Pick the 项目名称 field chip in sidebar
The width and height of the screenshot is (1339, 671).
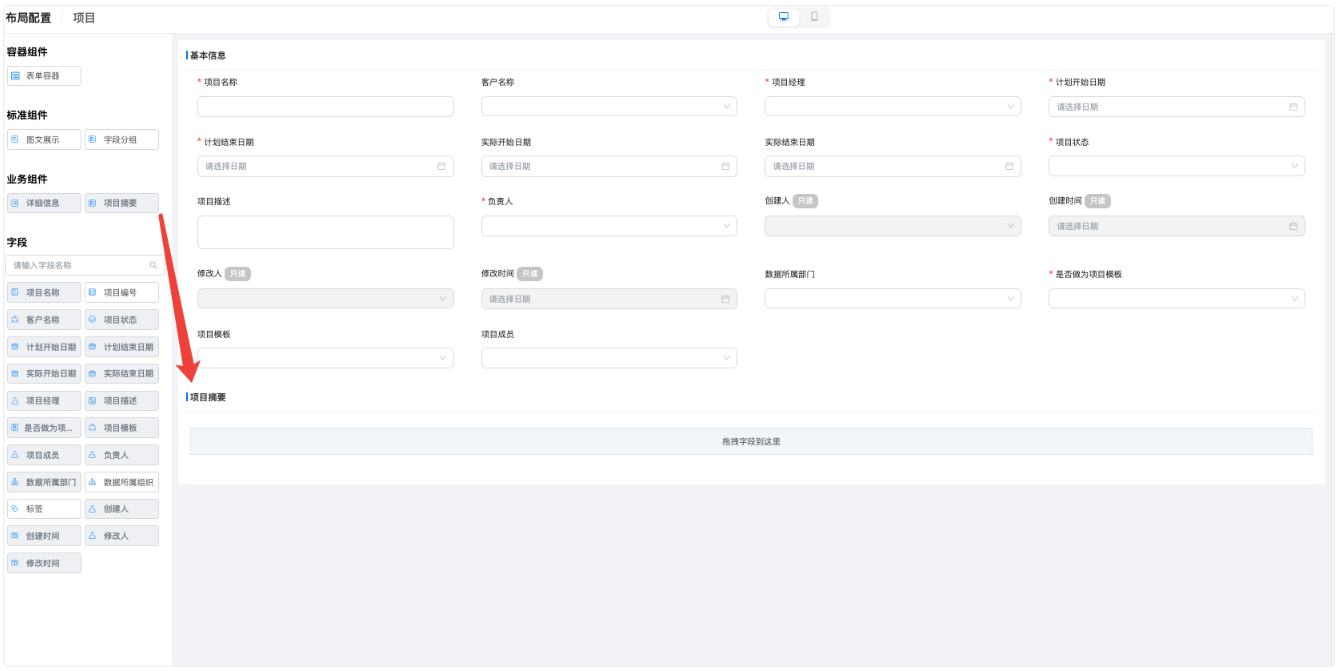pyautogui.click(x=44, y=293)
